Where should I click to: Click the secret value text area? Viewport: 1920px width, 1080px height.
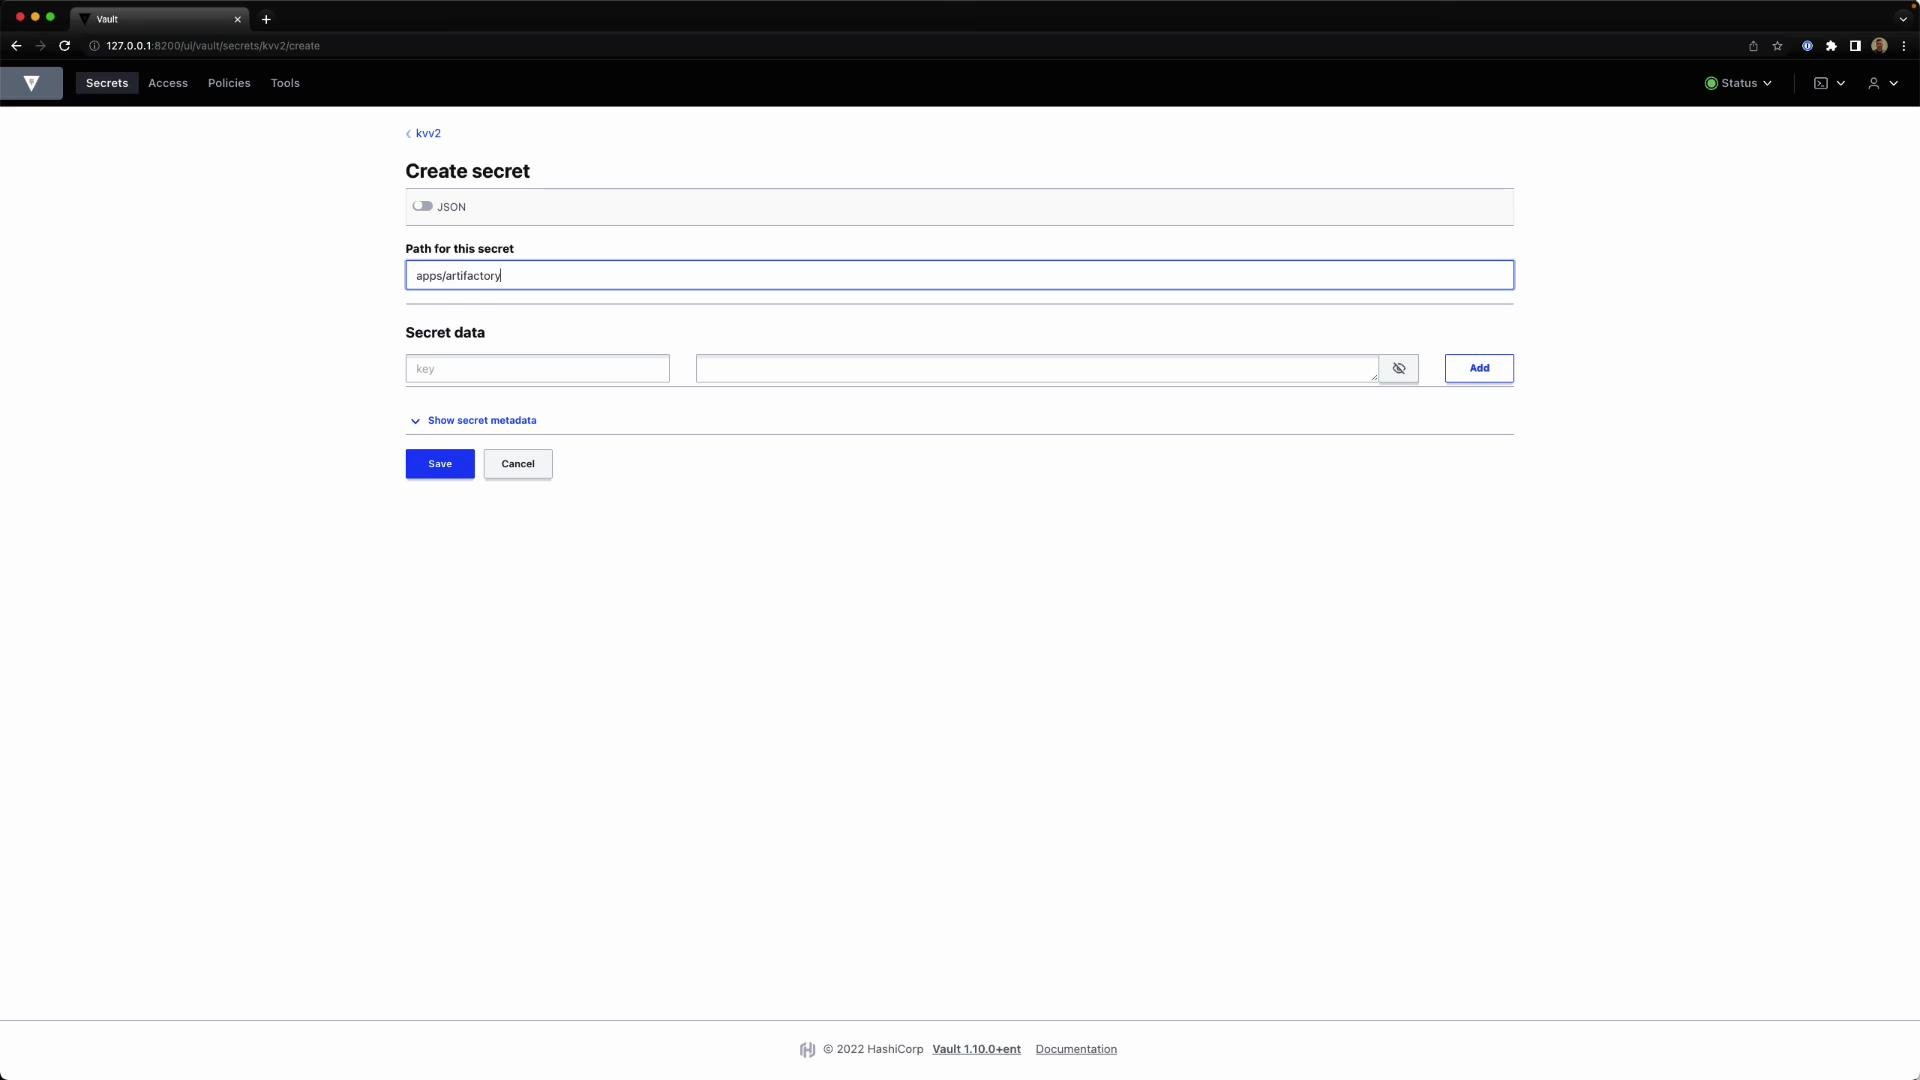pos(1037,368)
